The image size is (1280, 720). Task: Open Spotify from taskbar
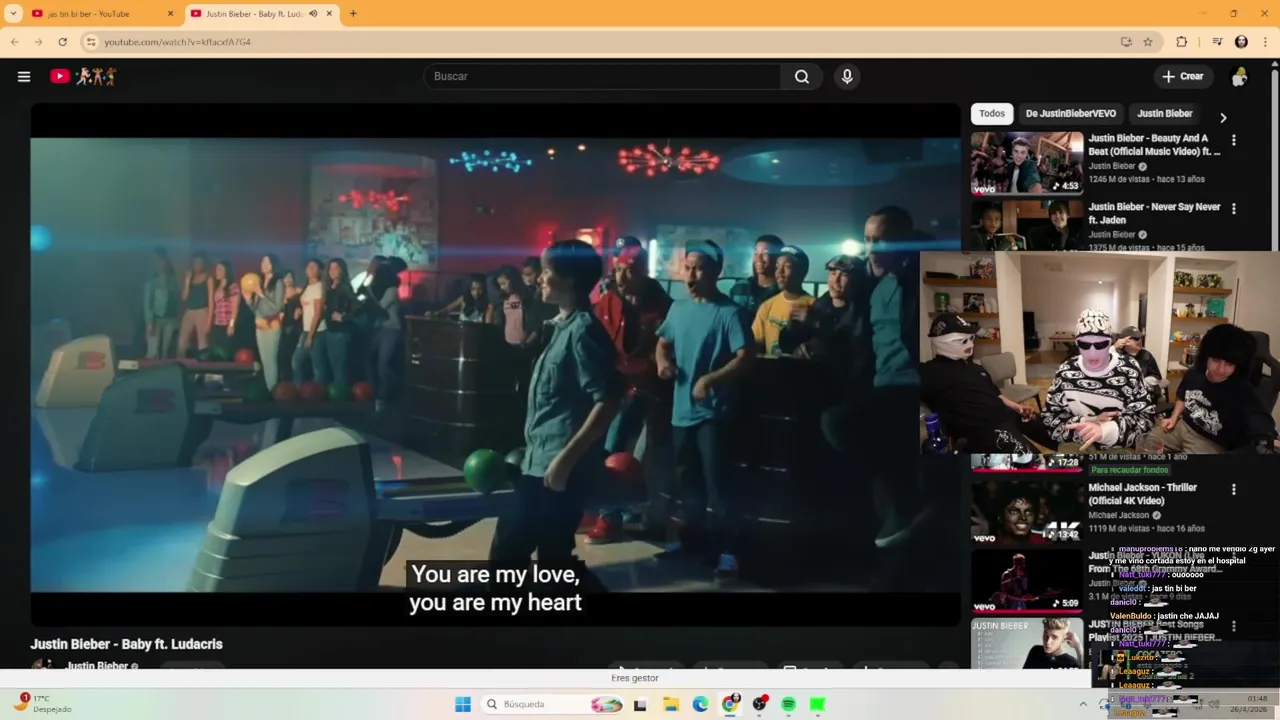click(x=788, y=704)
